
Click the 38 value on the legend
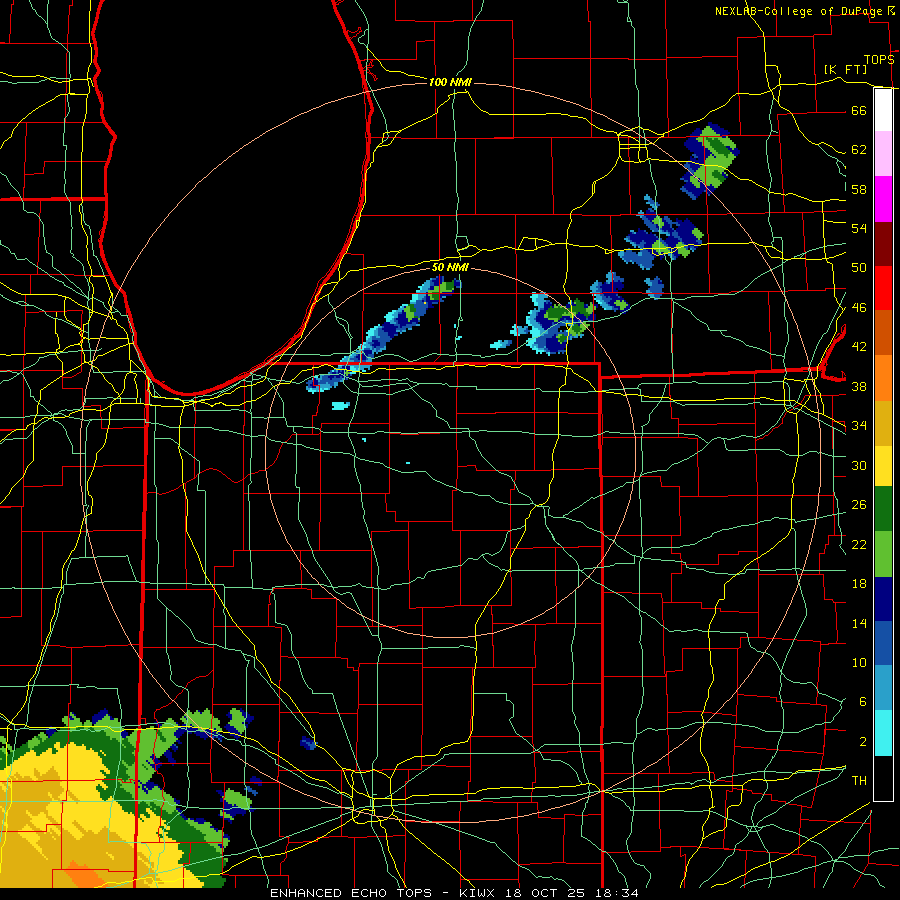[859, 386]
